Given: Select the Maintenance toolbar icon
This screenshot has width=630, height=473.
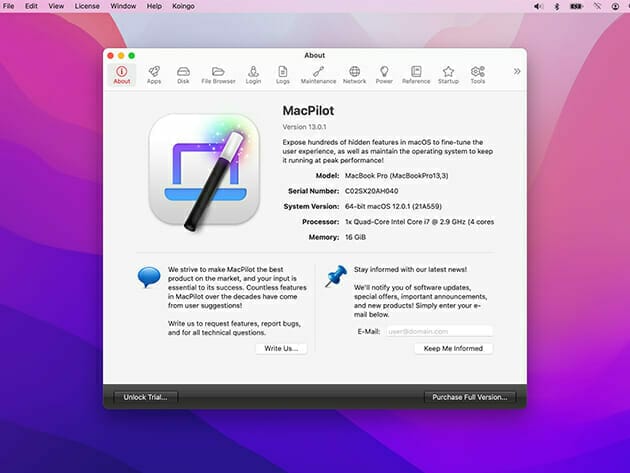Looking at the screenshot, I should (318, 75).
